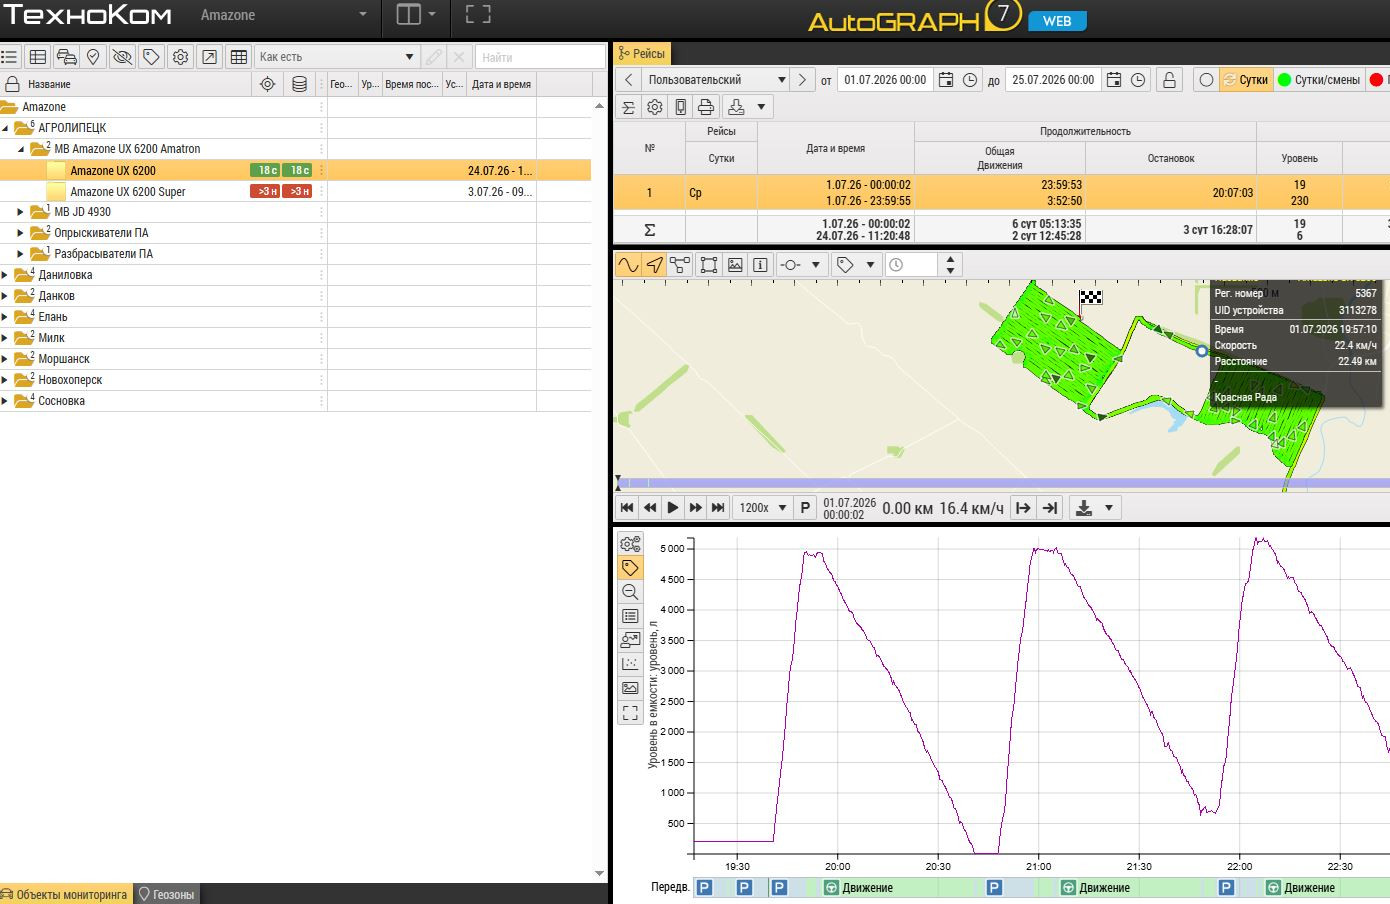
Task: Open settings gear in object list toolbar
Action: (181, 57)
